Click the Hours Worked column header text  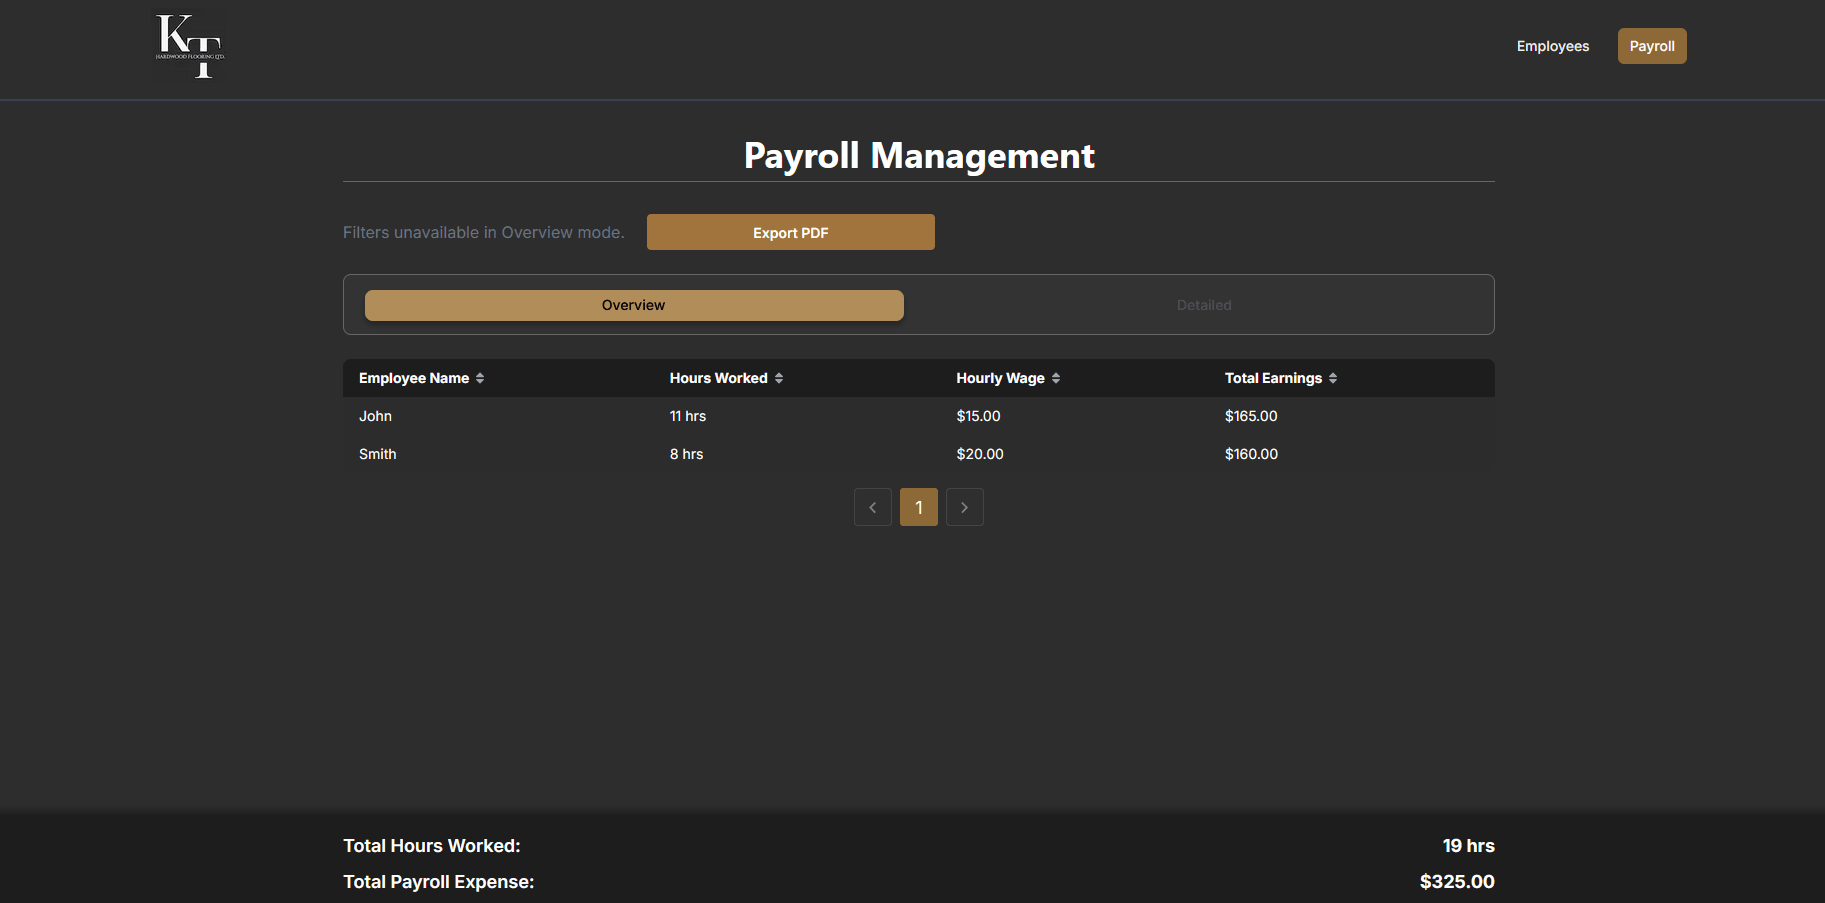click(718, 378)
